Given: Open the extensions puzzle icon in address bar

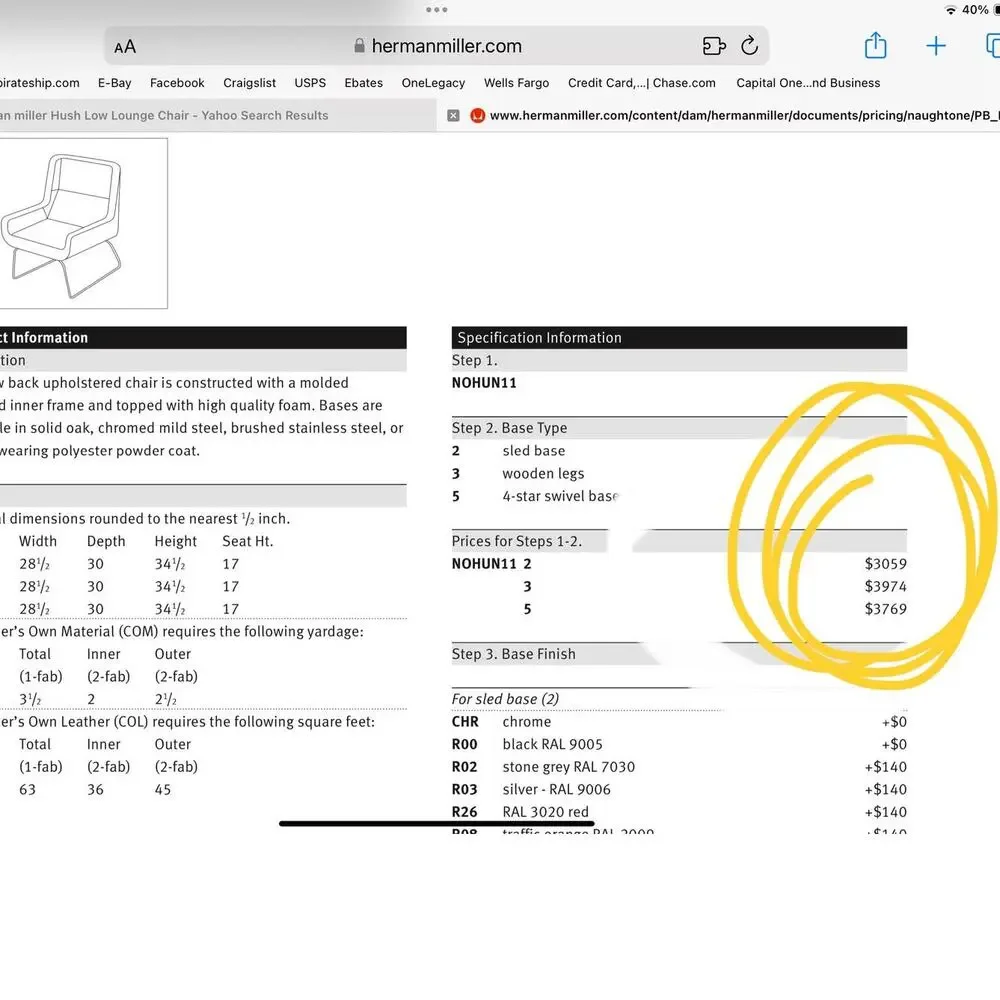Looking at the screenshot, I should (714, 46).
